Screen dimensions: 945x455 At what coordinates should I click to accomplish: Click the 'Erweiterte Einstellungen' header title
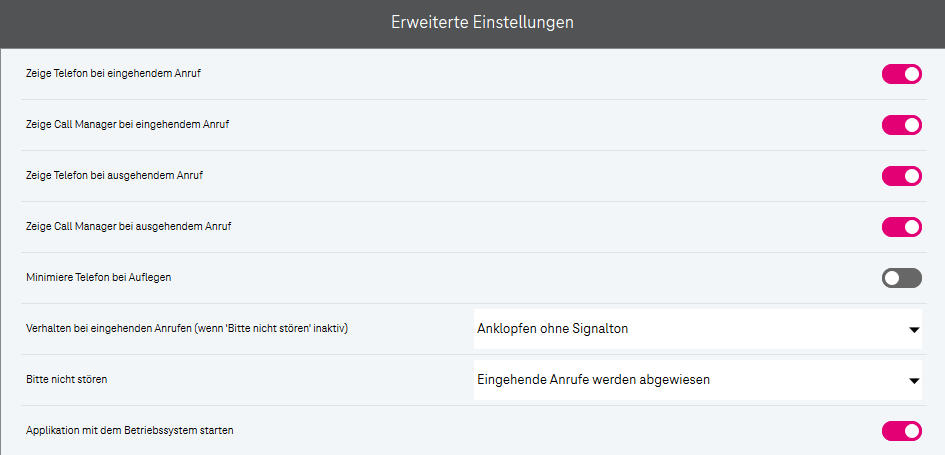(482, 22)
